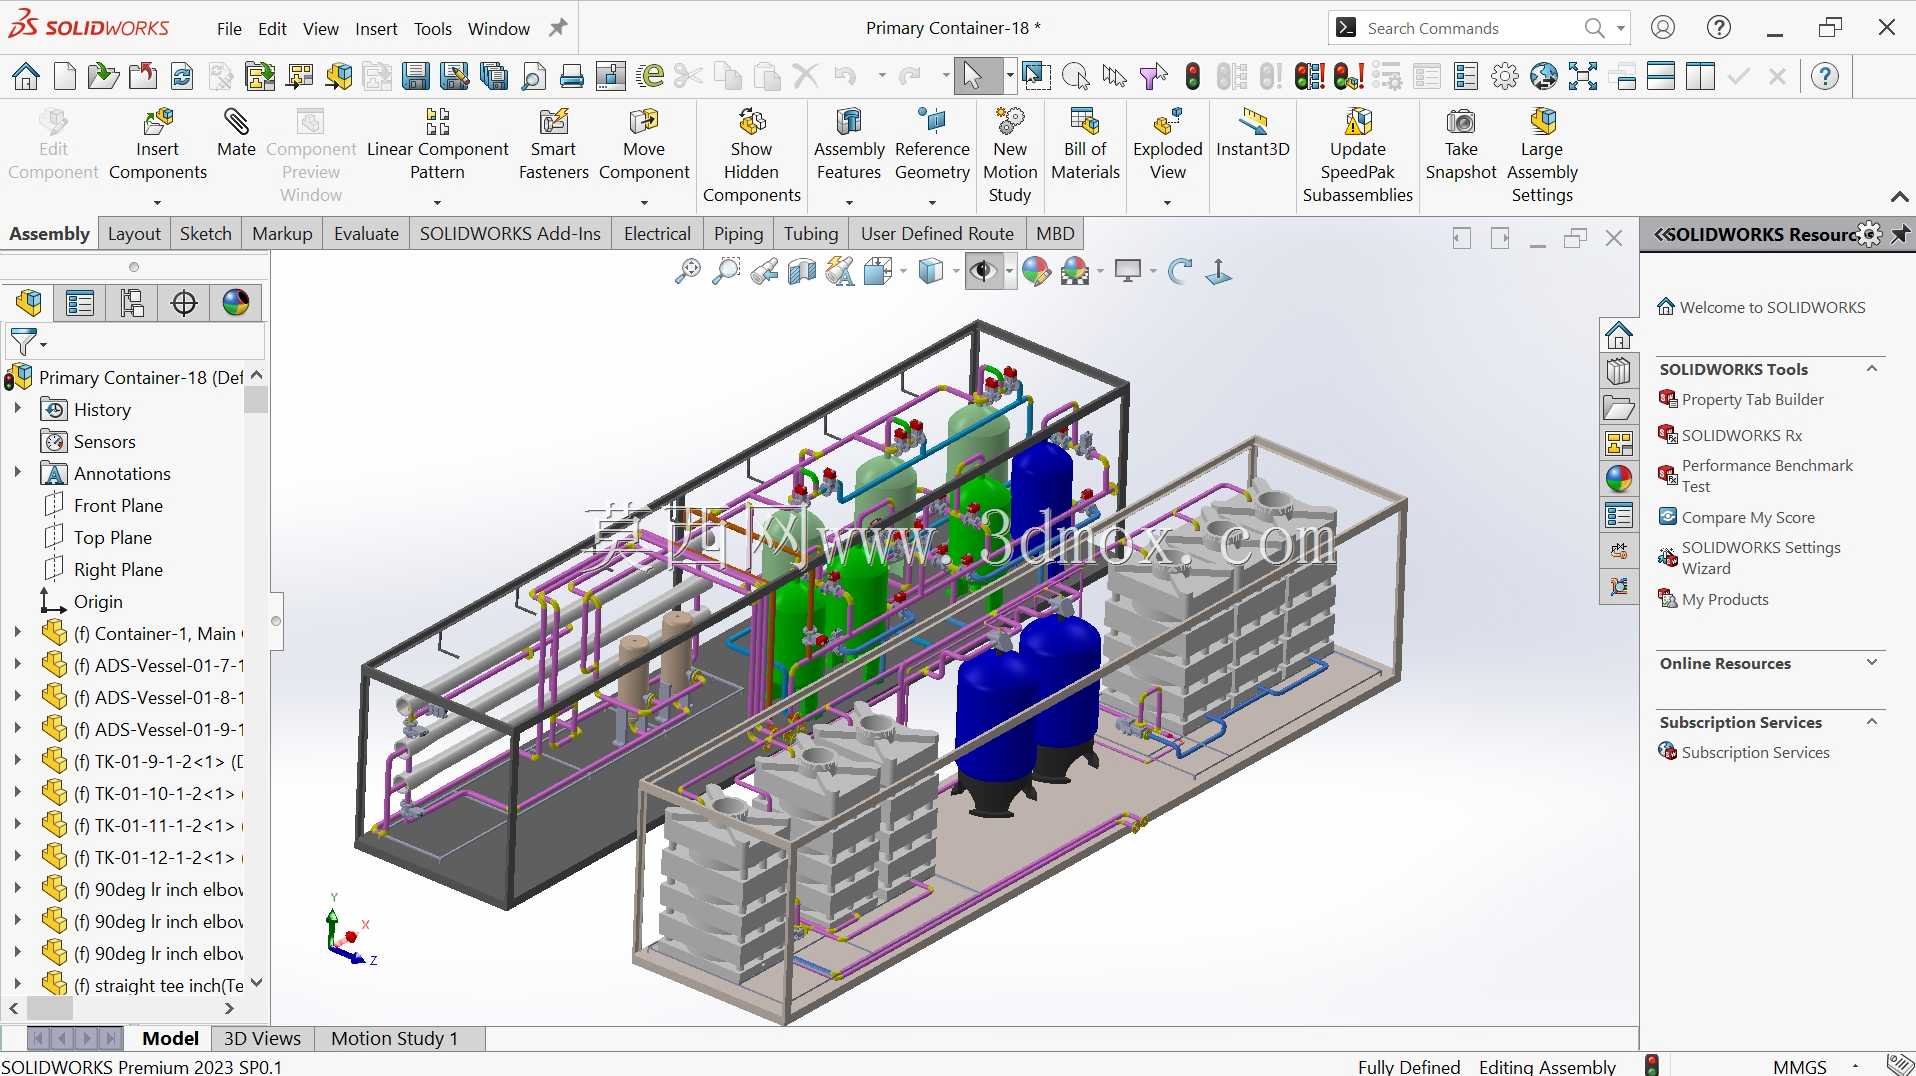Click the Zoom to Fit magnifier icon

688,271
